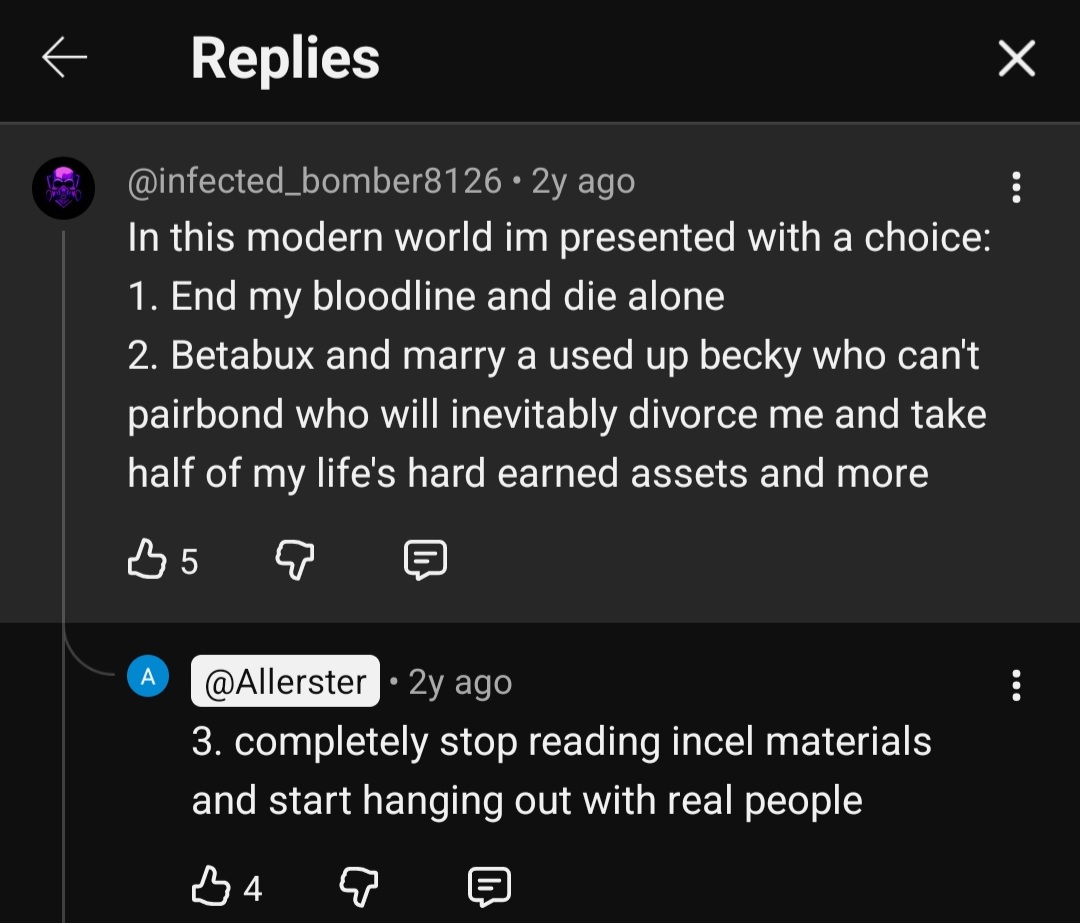This screenshot has width=1080, height=923.
Task: Like Allerster's reply
Action: pos(211,886)
